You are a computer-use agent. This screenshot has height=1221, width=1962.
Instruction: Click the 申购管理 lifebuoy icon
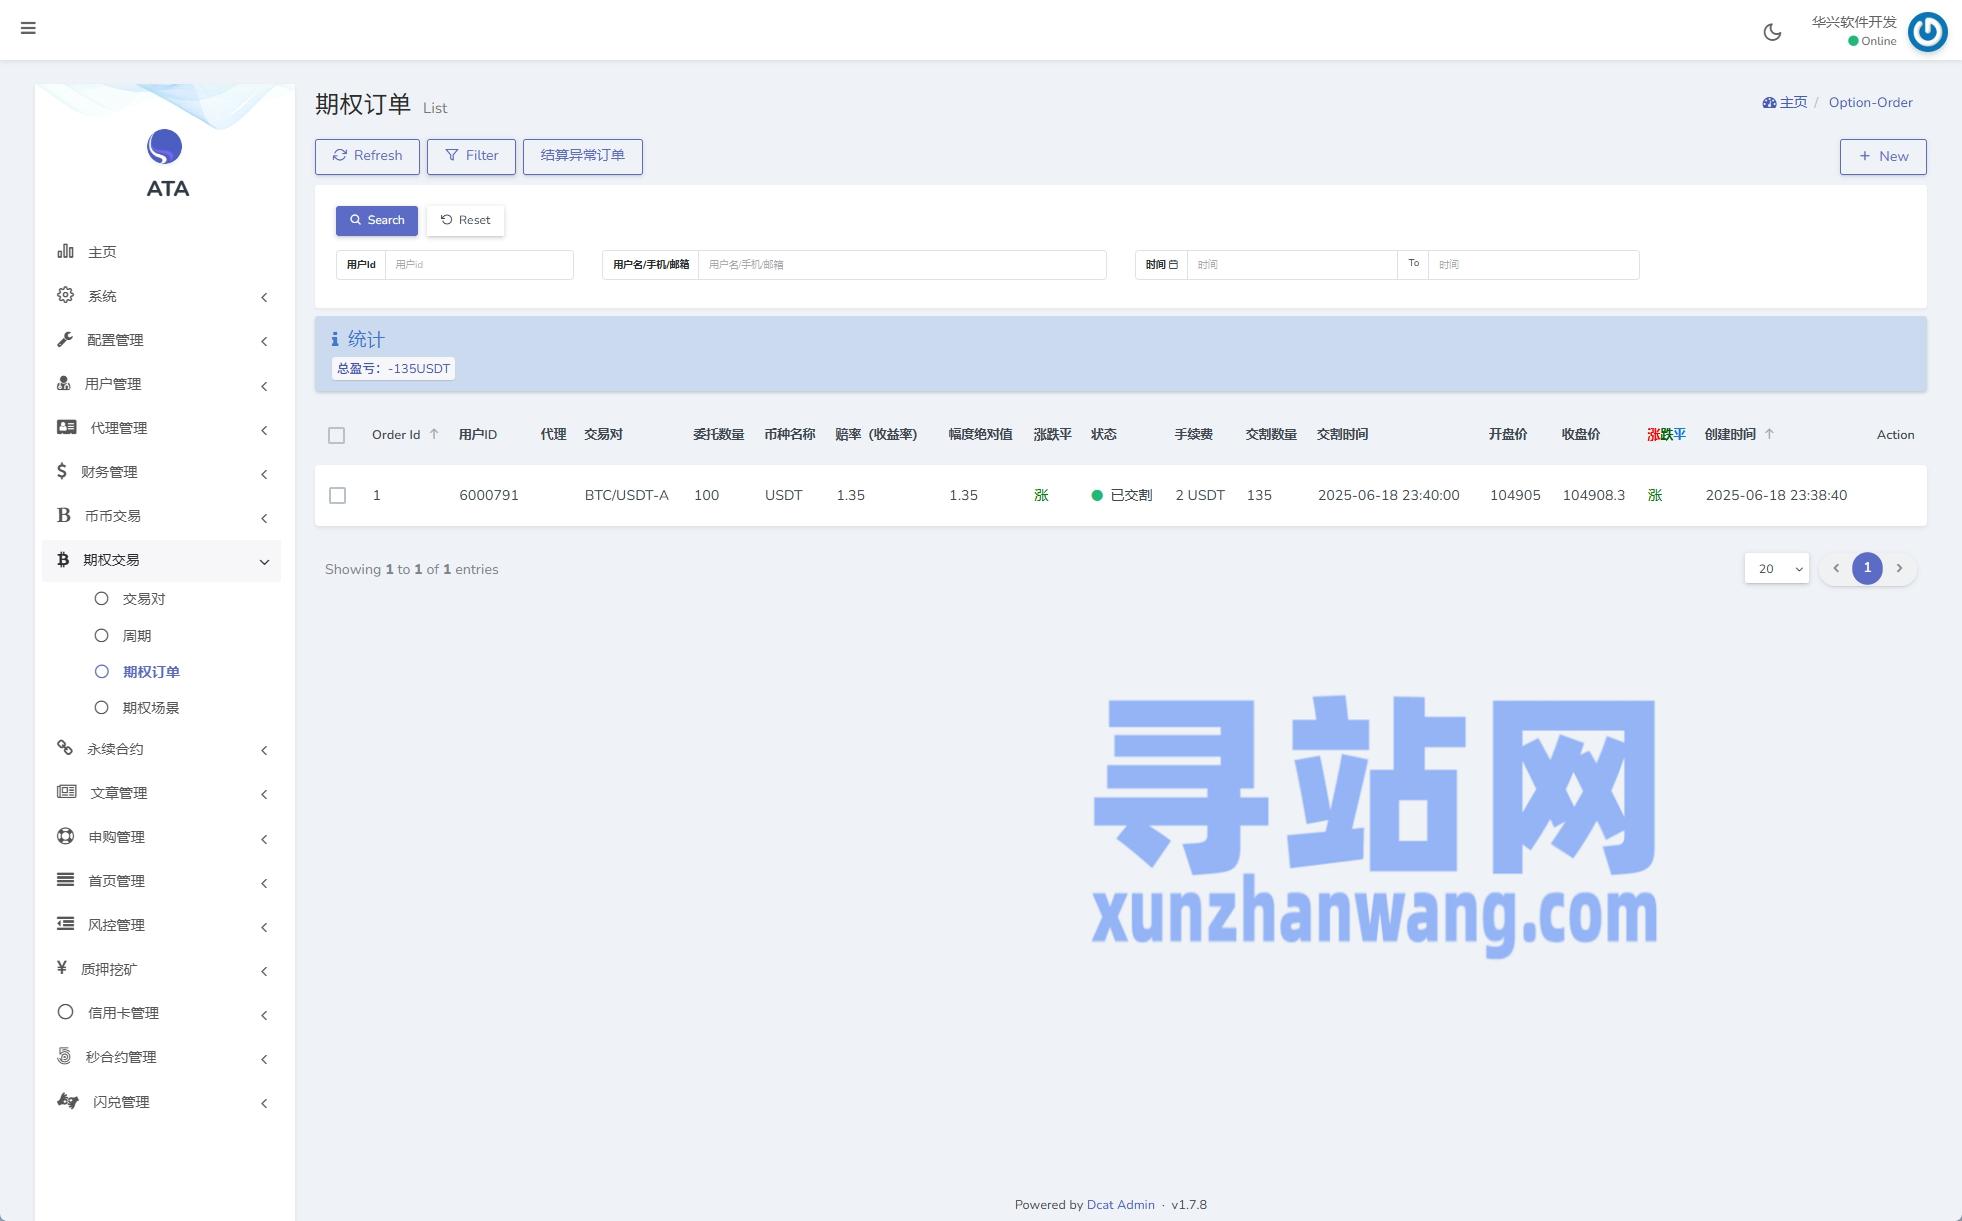coord(66,836)
